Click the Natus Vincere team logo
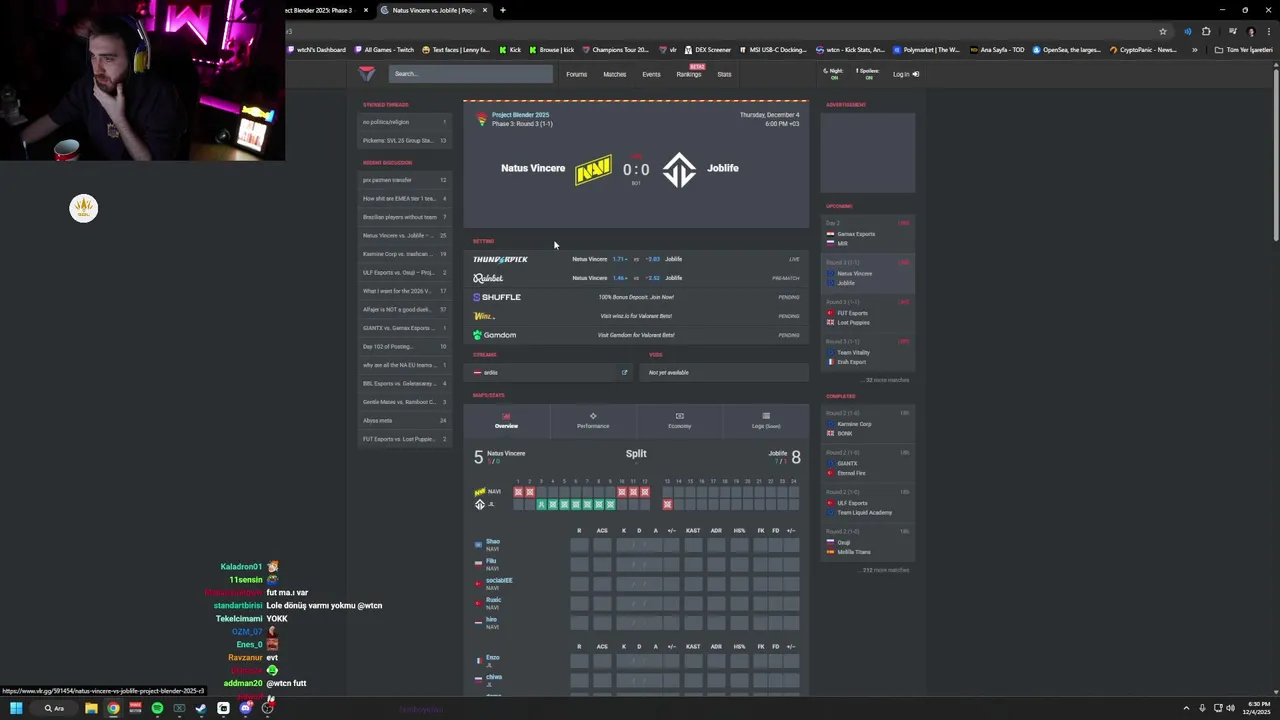This screenshot has width=1280, height=720. point(593,169)
